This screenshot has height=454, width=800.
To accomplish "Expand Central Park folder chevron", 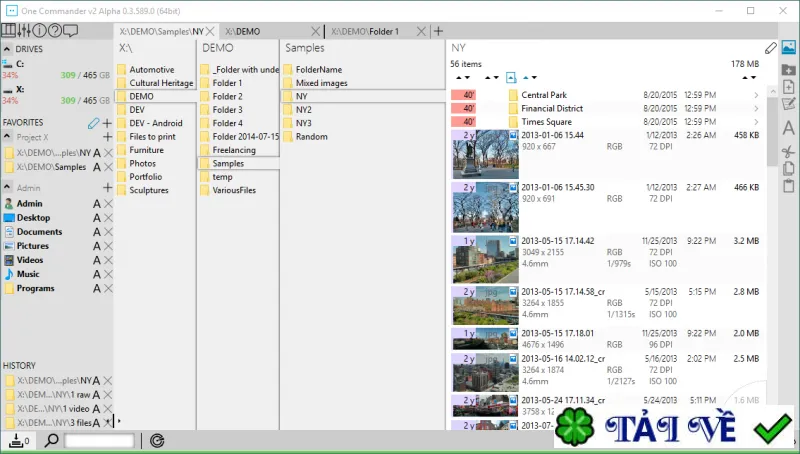I will tap(756, 95).
